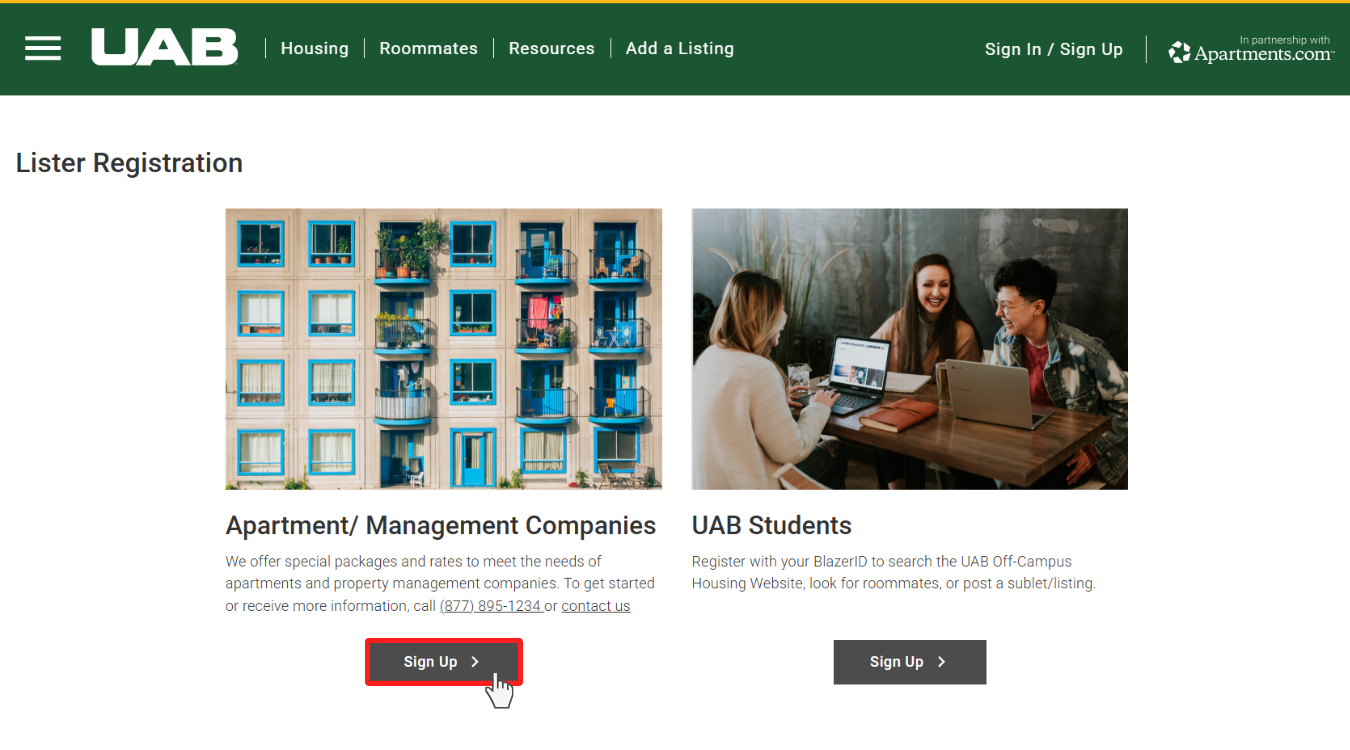
Task: Click the apartment building photo
Action: pos(443,348)
